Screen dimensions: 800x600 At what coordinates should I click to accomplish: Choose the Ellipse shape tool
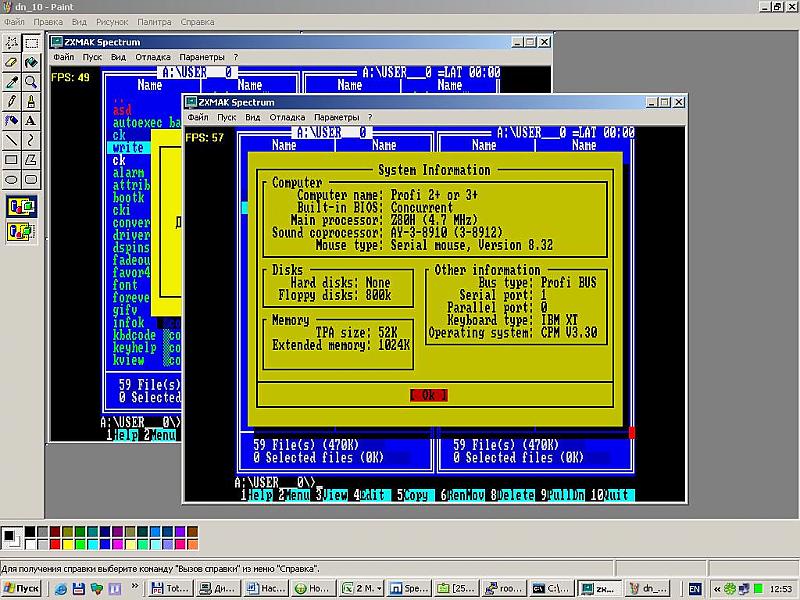coord(12,179)
